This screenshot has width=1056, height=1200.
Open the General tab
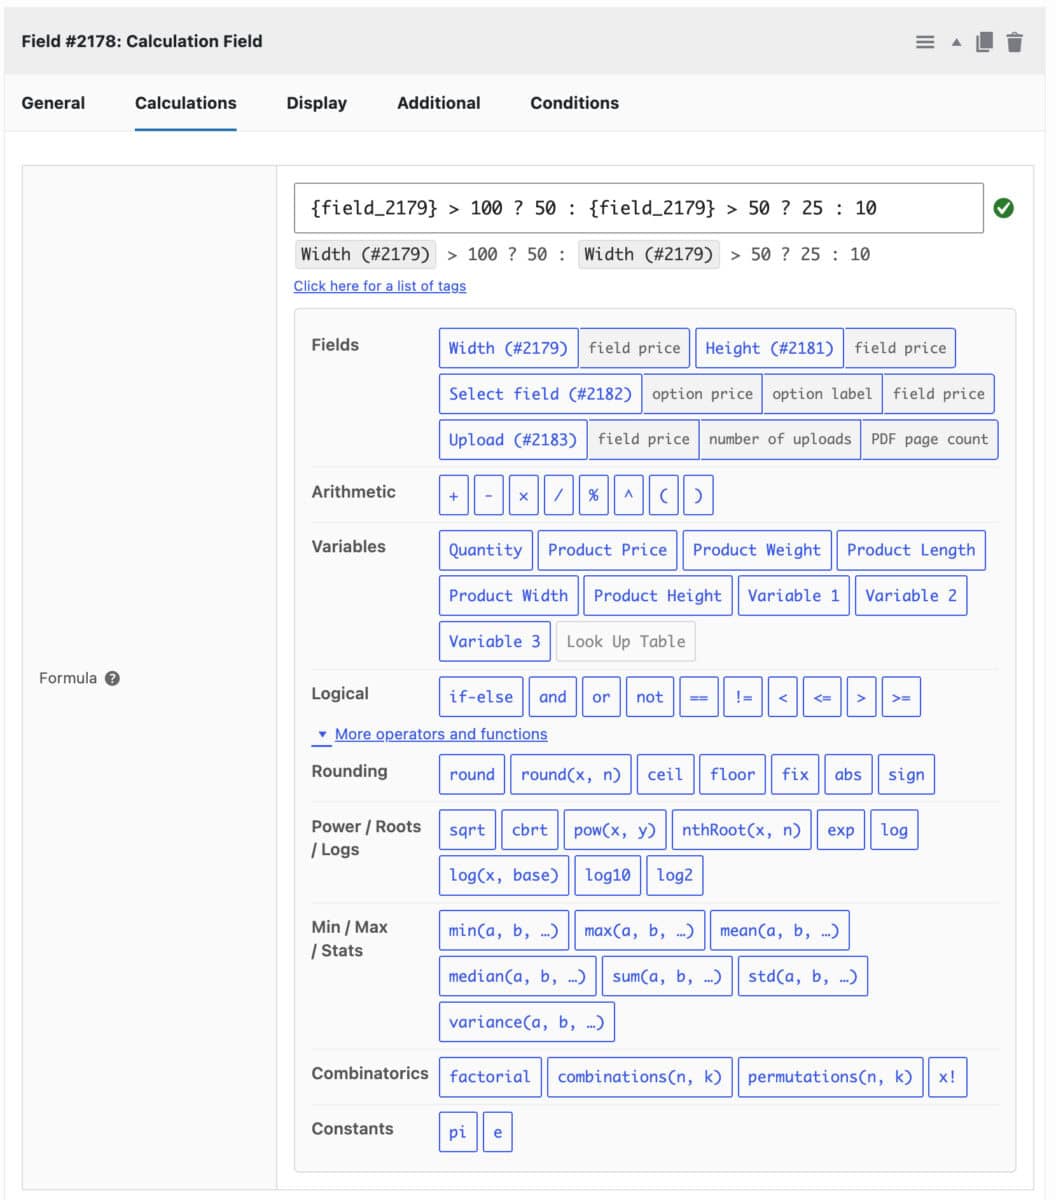[53, 103]
